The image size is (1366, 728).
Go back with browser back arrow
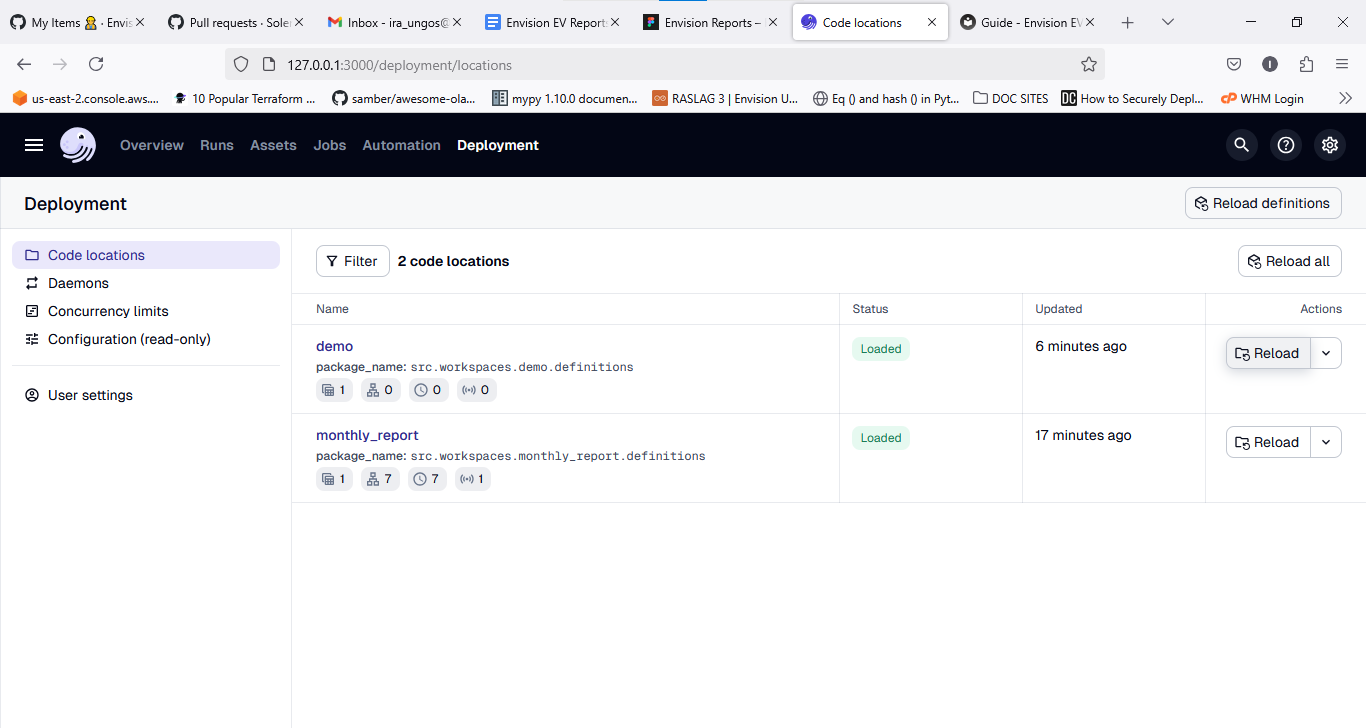(x=24, y=64)
